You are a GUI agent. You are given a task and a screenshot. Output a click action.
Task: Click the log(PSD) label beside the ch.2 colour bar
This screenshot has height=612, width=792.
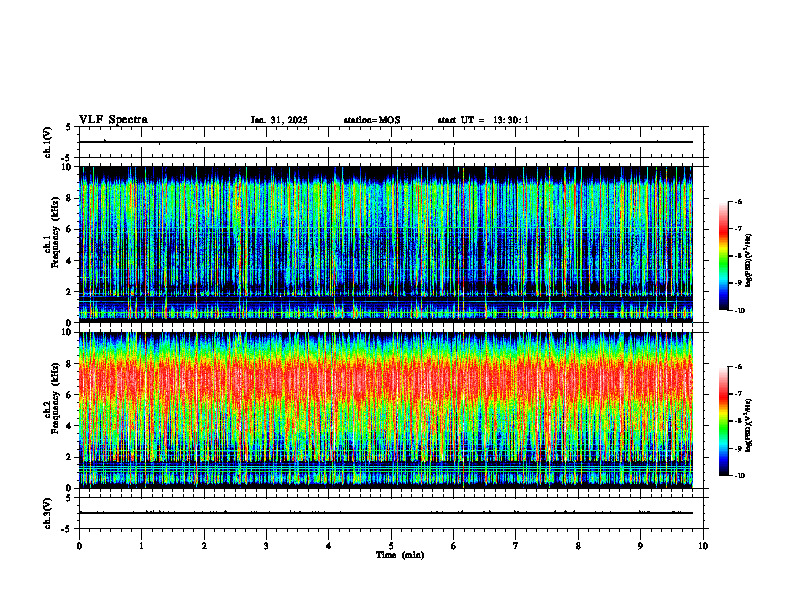(748, 425)
